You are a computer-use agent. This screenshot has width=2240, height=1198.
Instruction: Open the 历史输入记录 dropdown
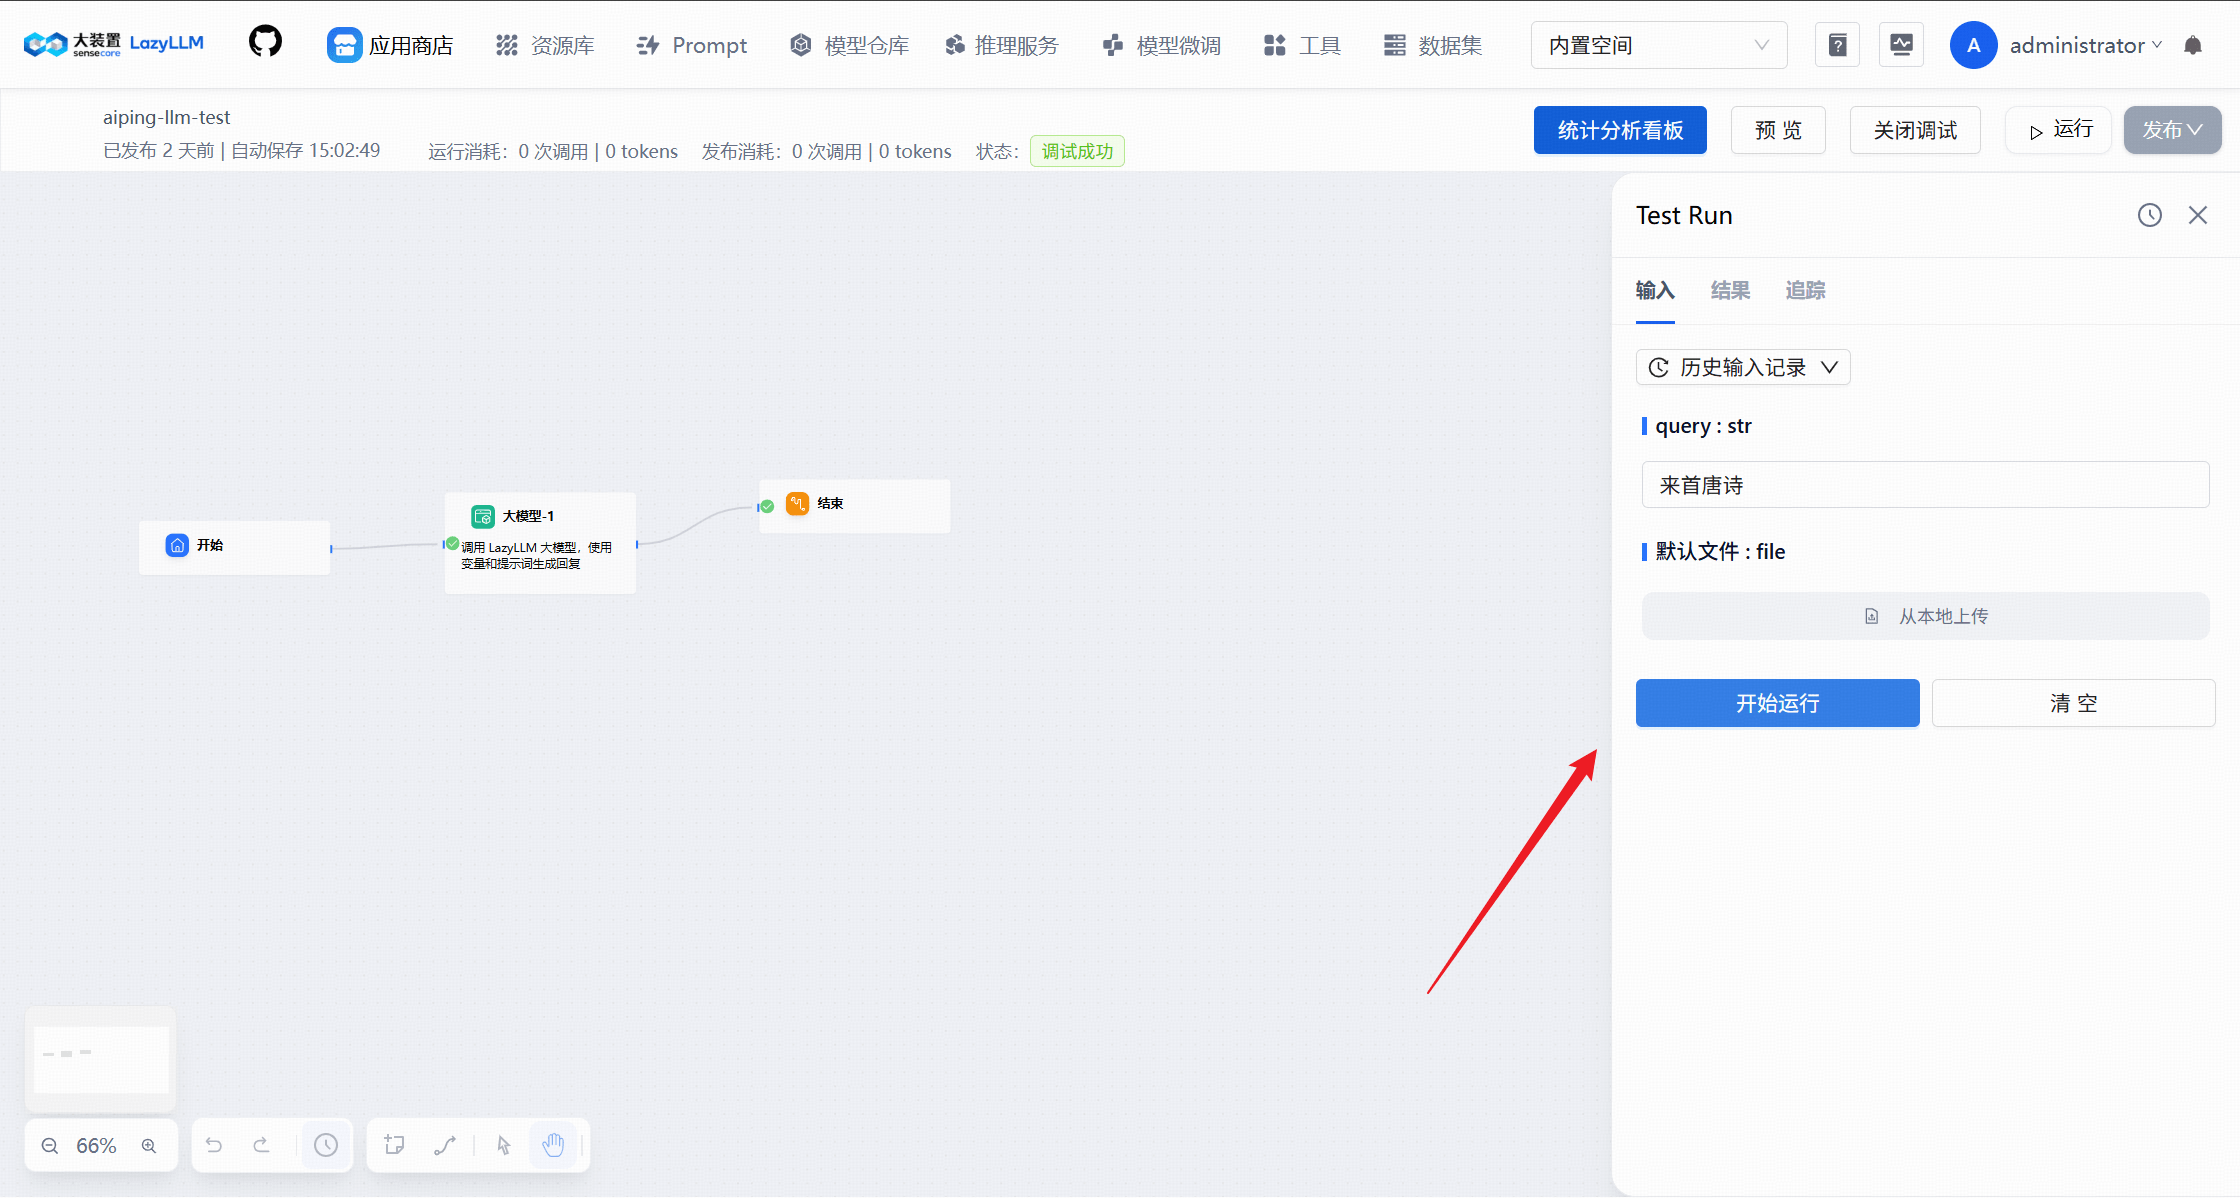[x=1743, y=367]
